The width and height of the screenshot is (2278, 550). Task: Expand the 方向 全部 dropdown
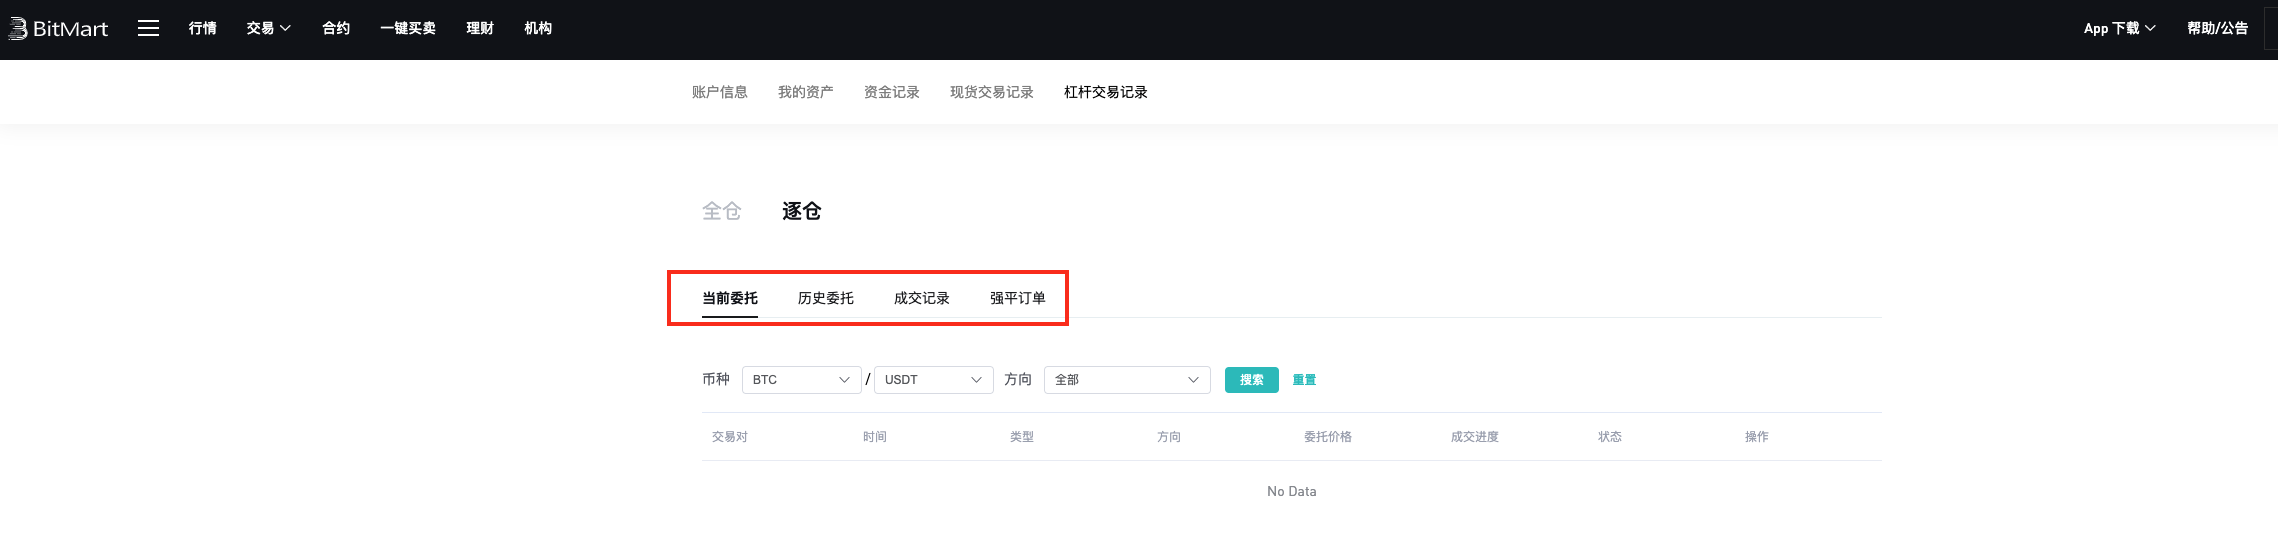1126,380
